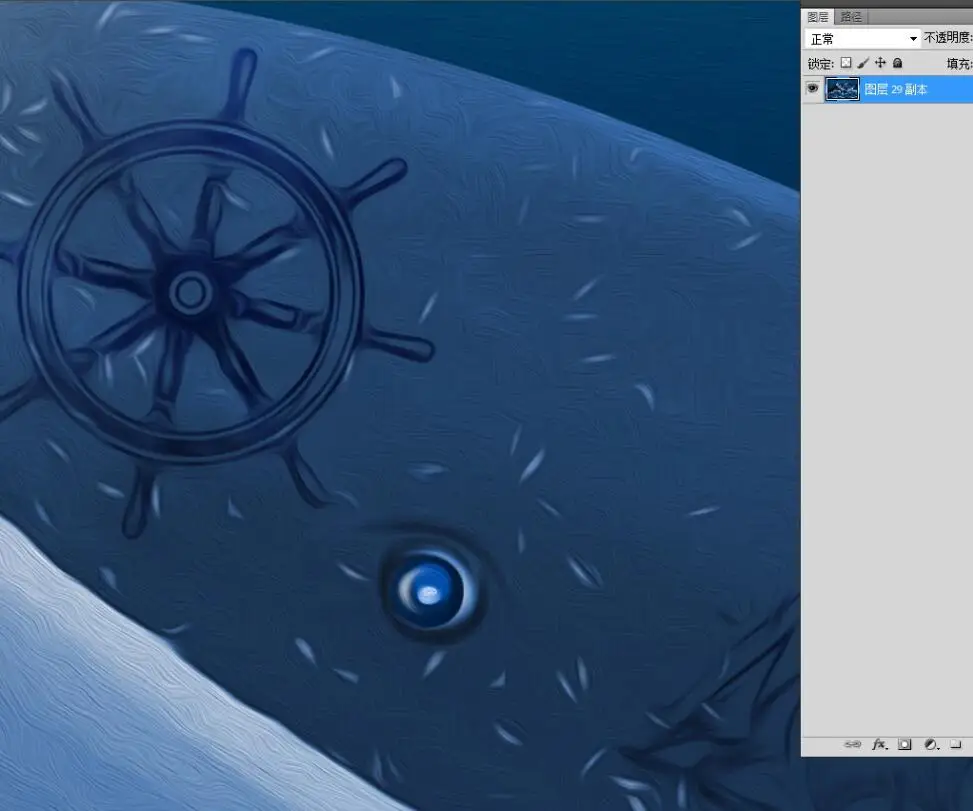Toggle lock position move icon
The image size is (973, 811).
pos(880,63)
